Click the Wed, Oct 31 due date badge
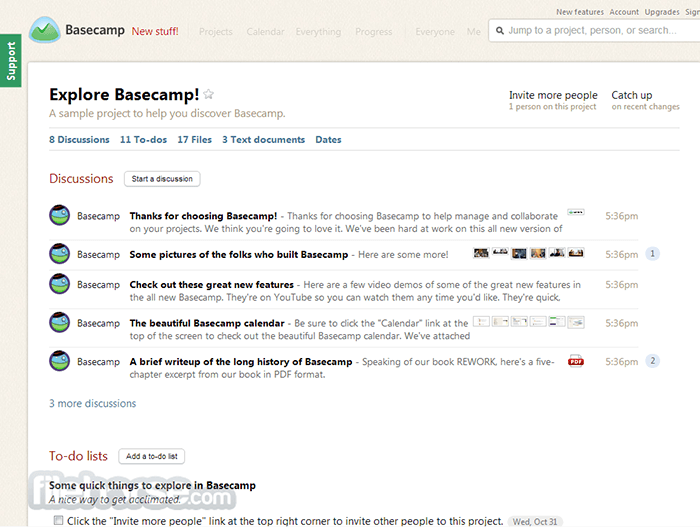 pos(535,521)
